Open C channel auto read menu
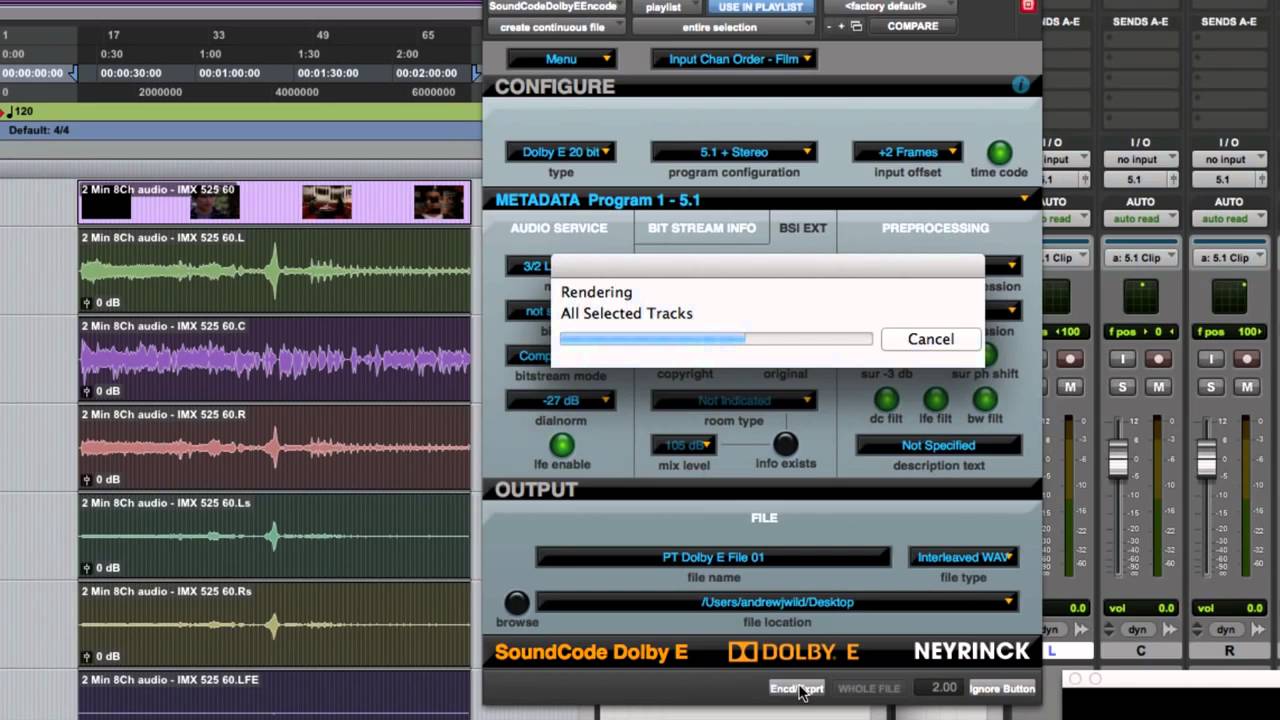Screen dimensions: 1280x720 coord(1141,219)
